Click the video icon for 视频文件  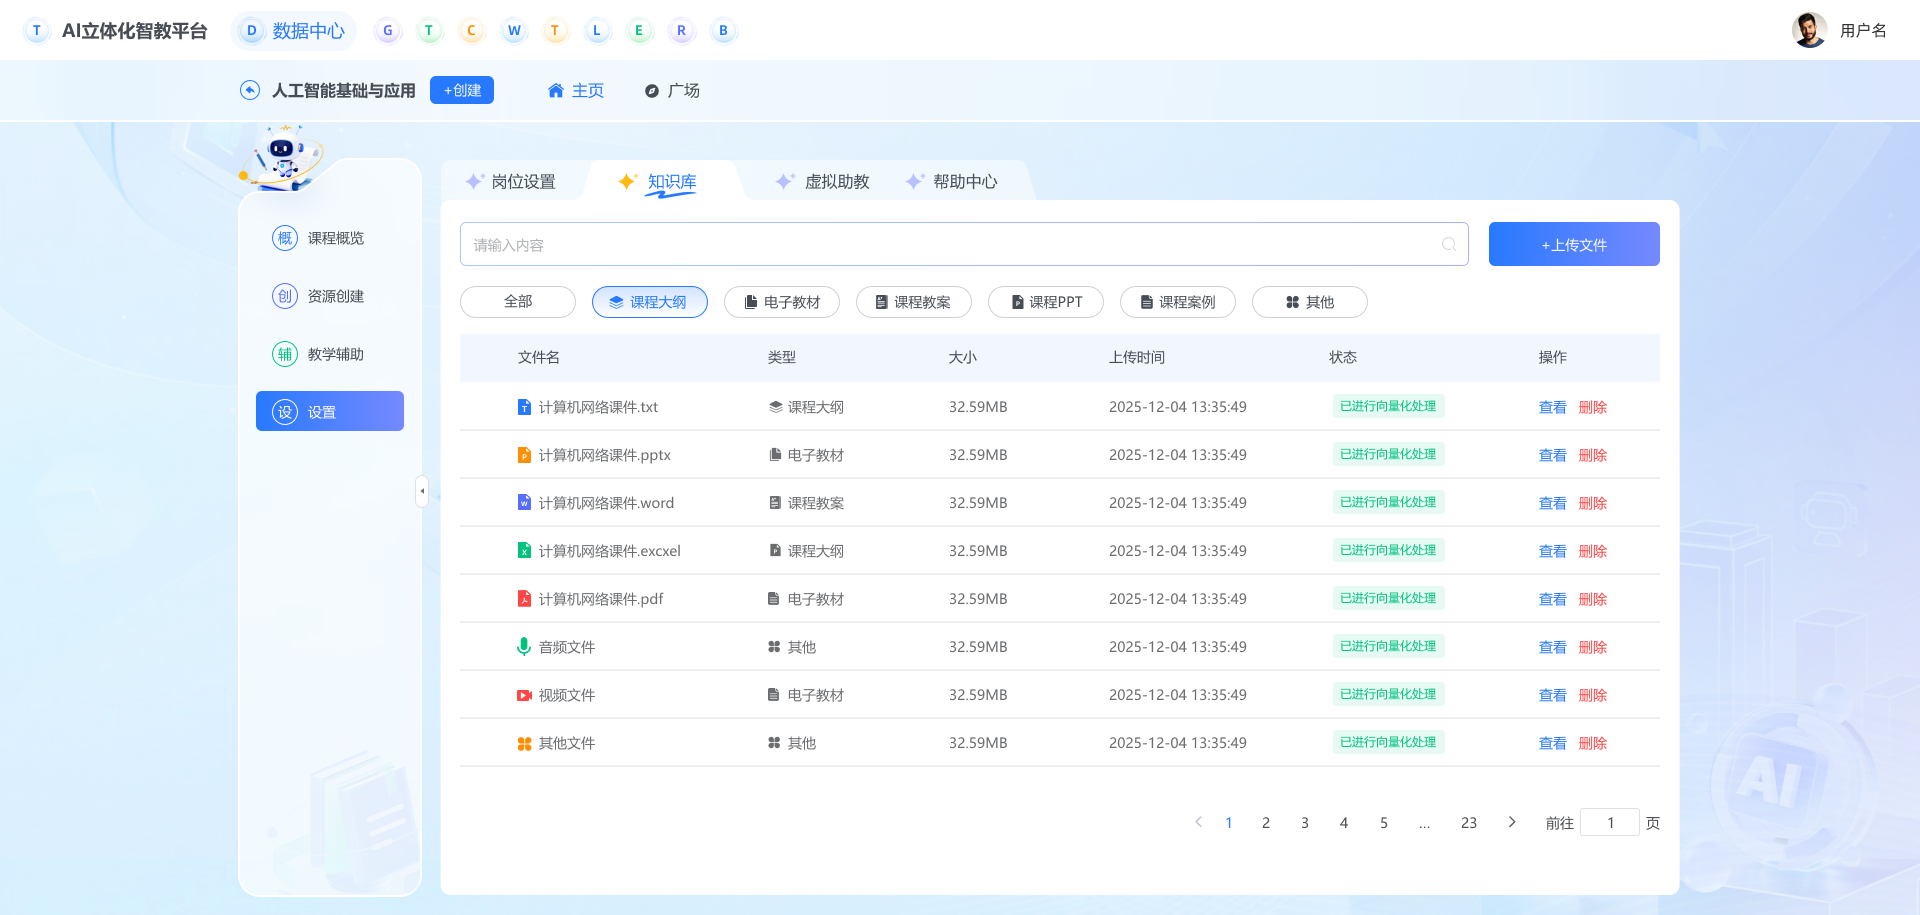[524, 695]
